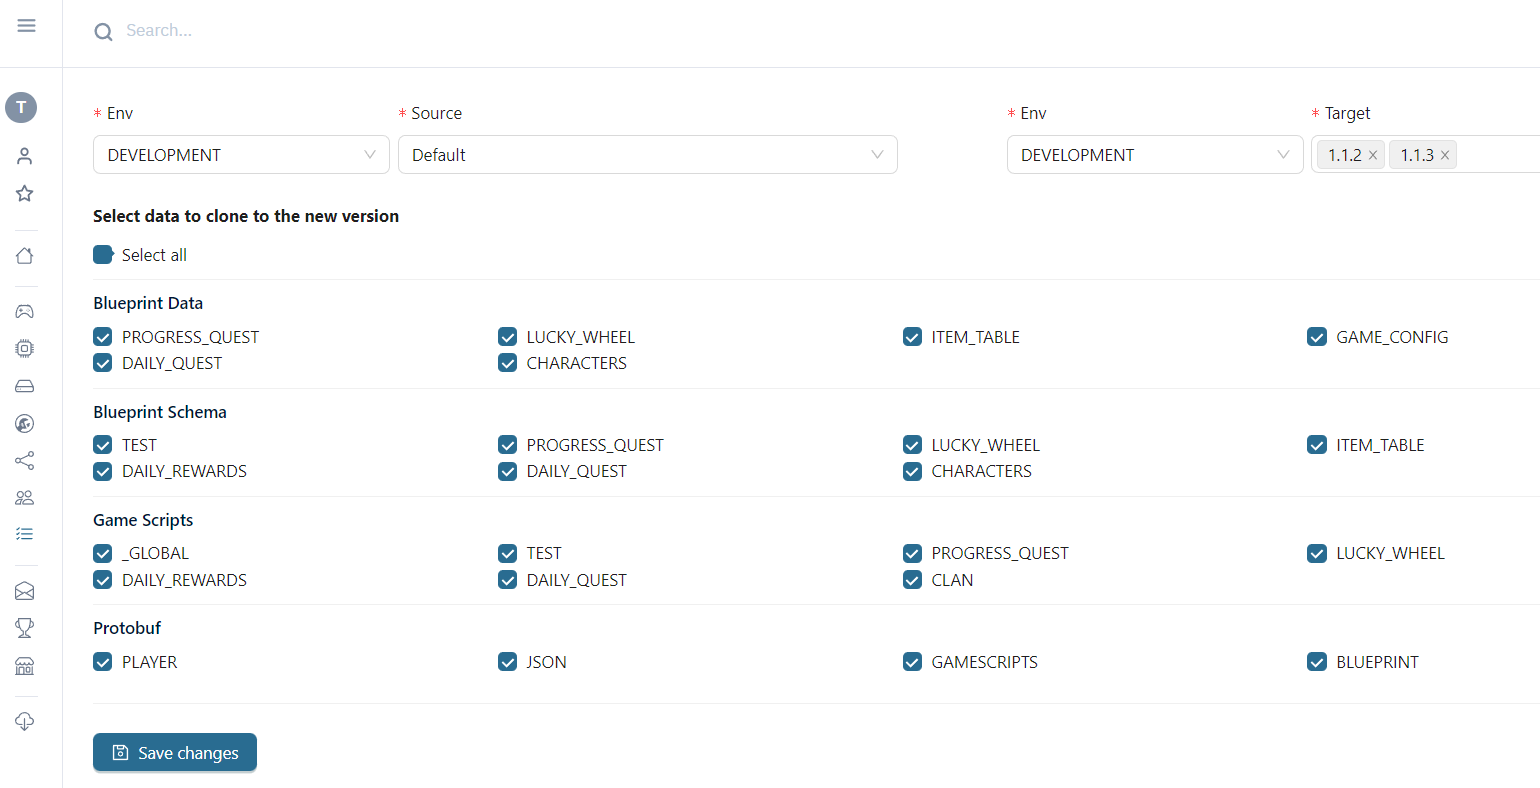Viewport: 1540px width, 788px height.
Task: Uncheck LUCKY_WHEEL under Blueprint Schema
Action: coord(912,445)
